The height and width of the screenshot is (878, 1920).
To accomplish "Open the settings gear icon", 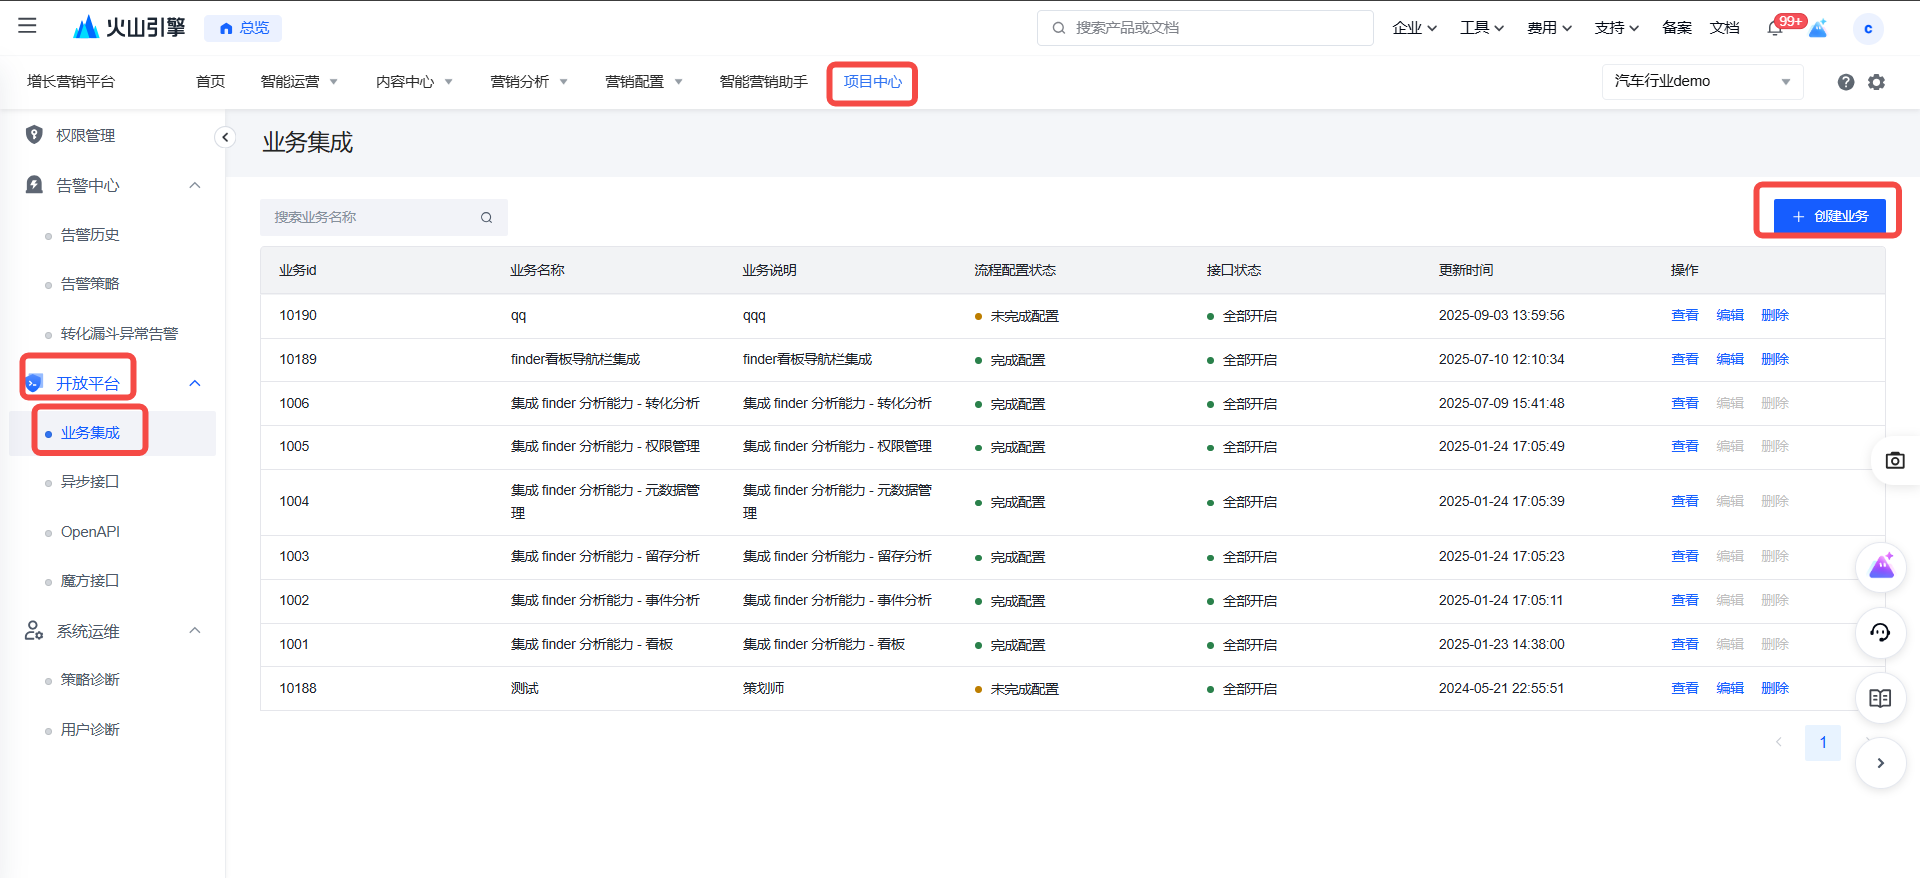I will (1876, 82).
